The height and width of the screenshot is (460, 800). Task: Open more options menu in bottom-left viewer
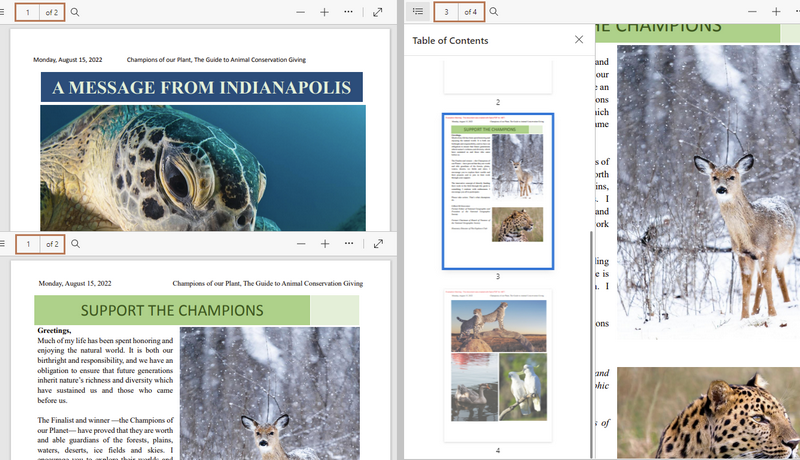[348, 244]
